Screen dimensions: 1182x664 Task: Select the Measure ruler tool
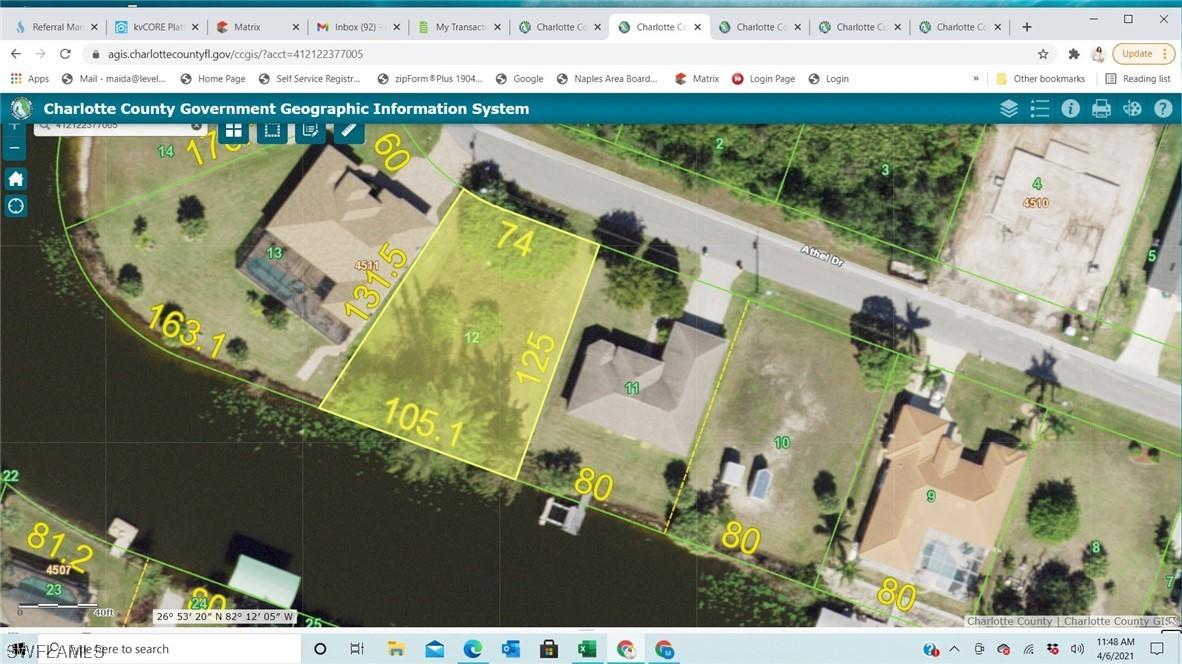[348, 129]
